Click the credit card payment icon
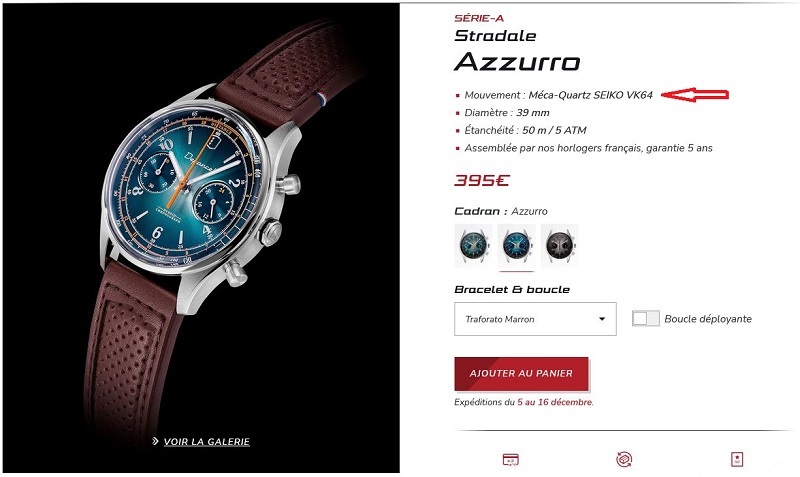800x477 pixels. (x=510, y=459)
